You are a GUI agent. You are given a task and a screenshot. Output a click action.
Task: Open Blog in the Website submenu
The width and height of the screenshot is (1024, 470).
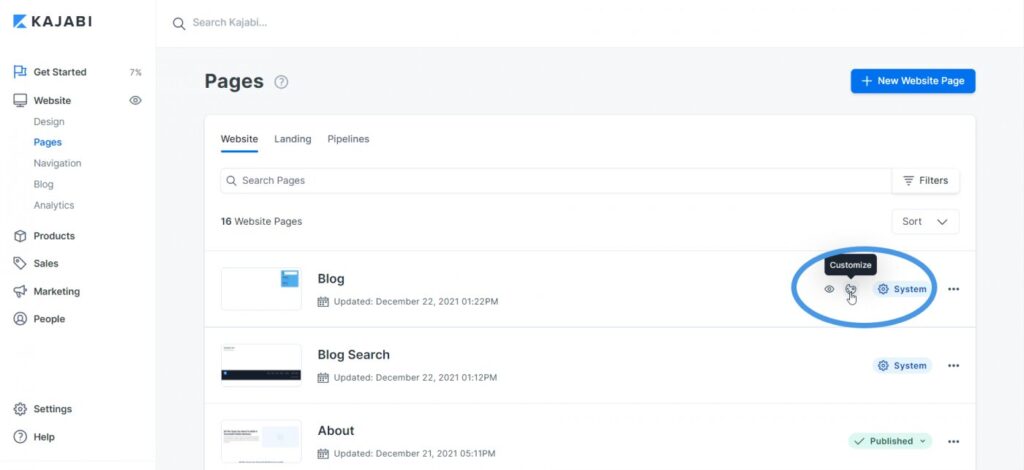(44, 184)
